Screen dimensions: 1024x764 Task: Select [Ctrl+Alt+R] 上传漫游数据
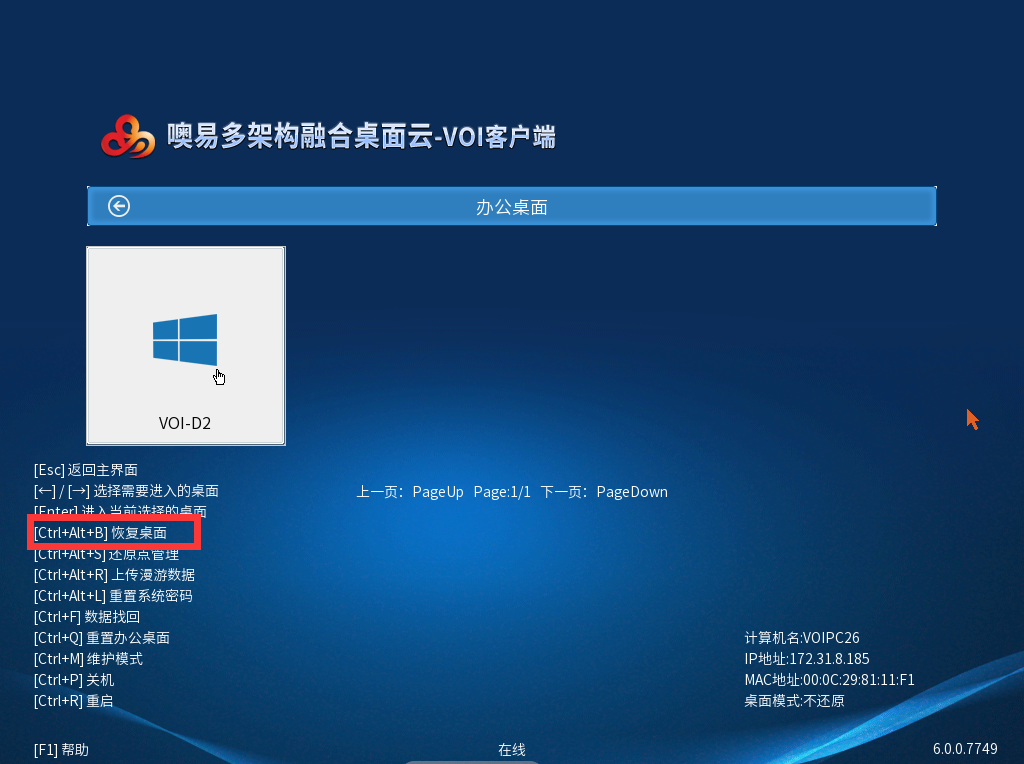click(114, 575)
